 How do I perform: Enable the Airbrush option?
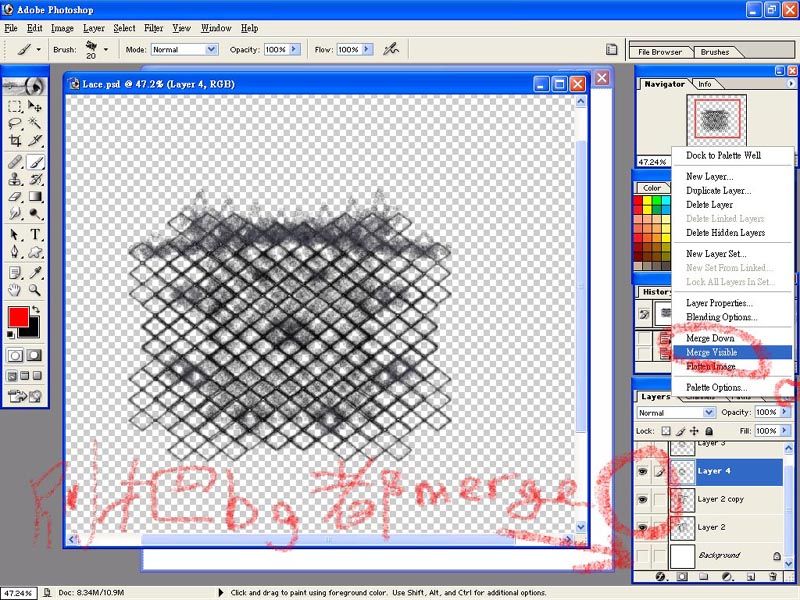pyautogui.click(x=391, y=49)
